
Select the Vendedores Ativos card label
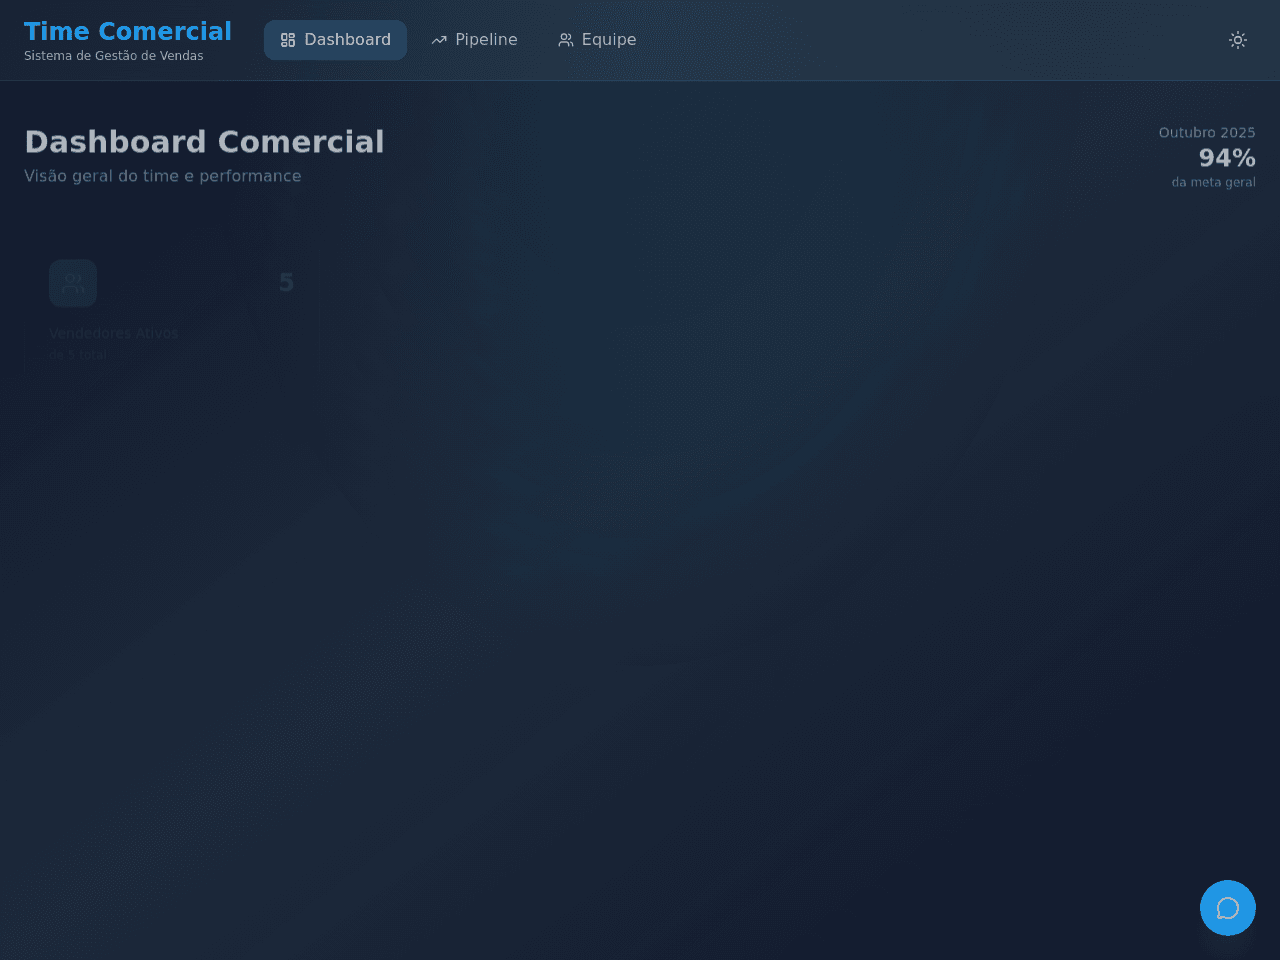coord(114,333)
